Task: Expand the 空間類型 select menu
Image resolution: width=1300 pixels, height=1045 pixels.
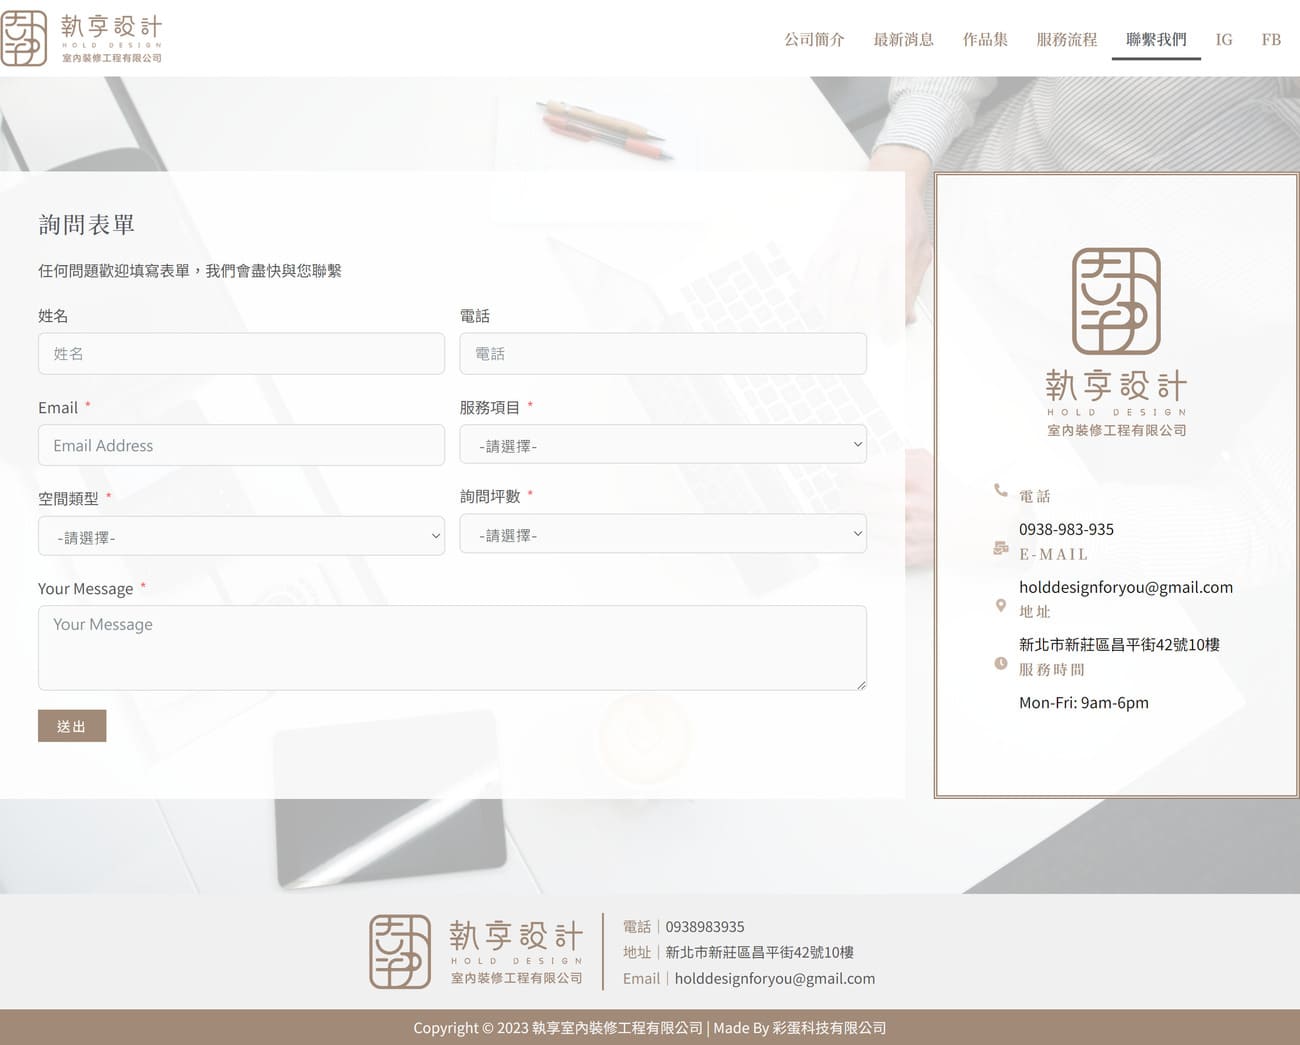Action: [241, 537]
